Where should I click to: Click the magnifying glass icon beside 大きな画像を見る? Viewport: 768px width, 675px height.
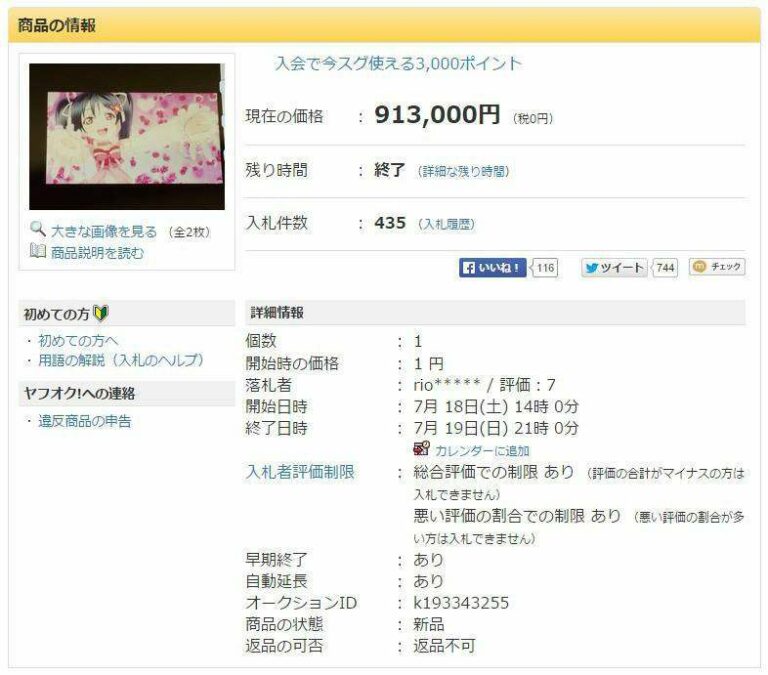(x=38, y=229)
